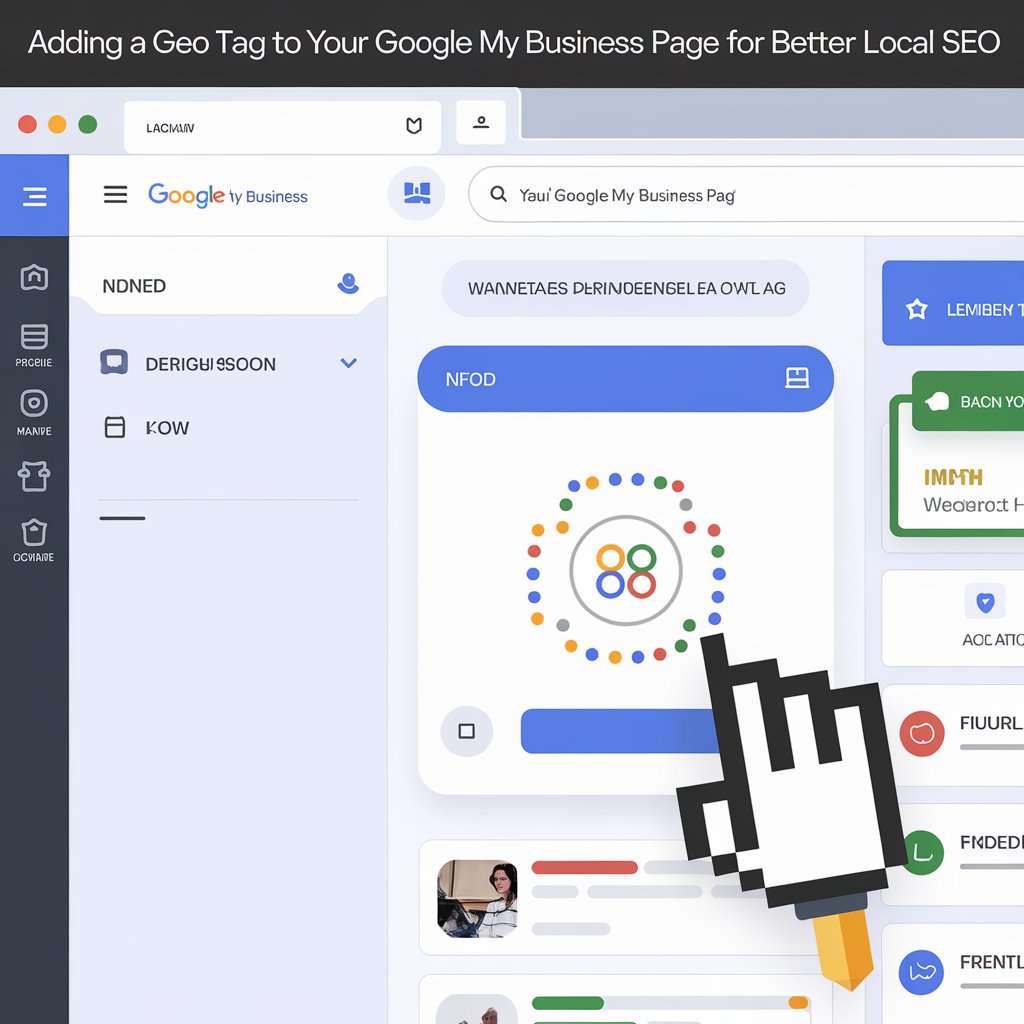
Task: Click the shirt icon in the left sidebar
Action: click(35, 477)
